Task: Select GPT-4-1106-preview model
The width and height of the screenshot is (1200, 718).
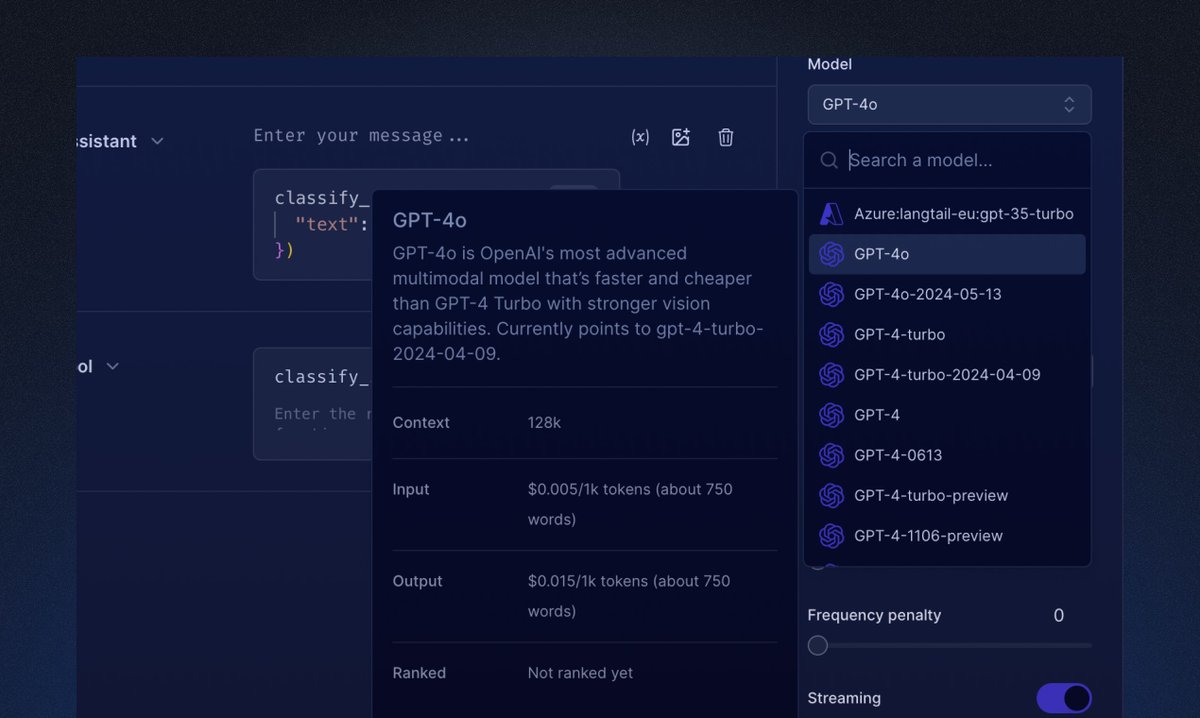Action: pyautogui.click(x=947, y=536)
